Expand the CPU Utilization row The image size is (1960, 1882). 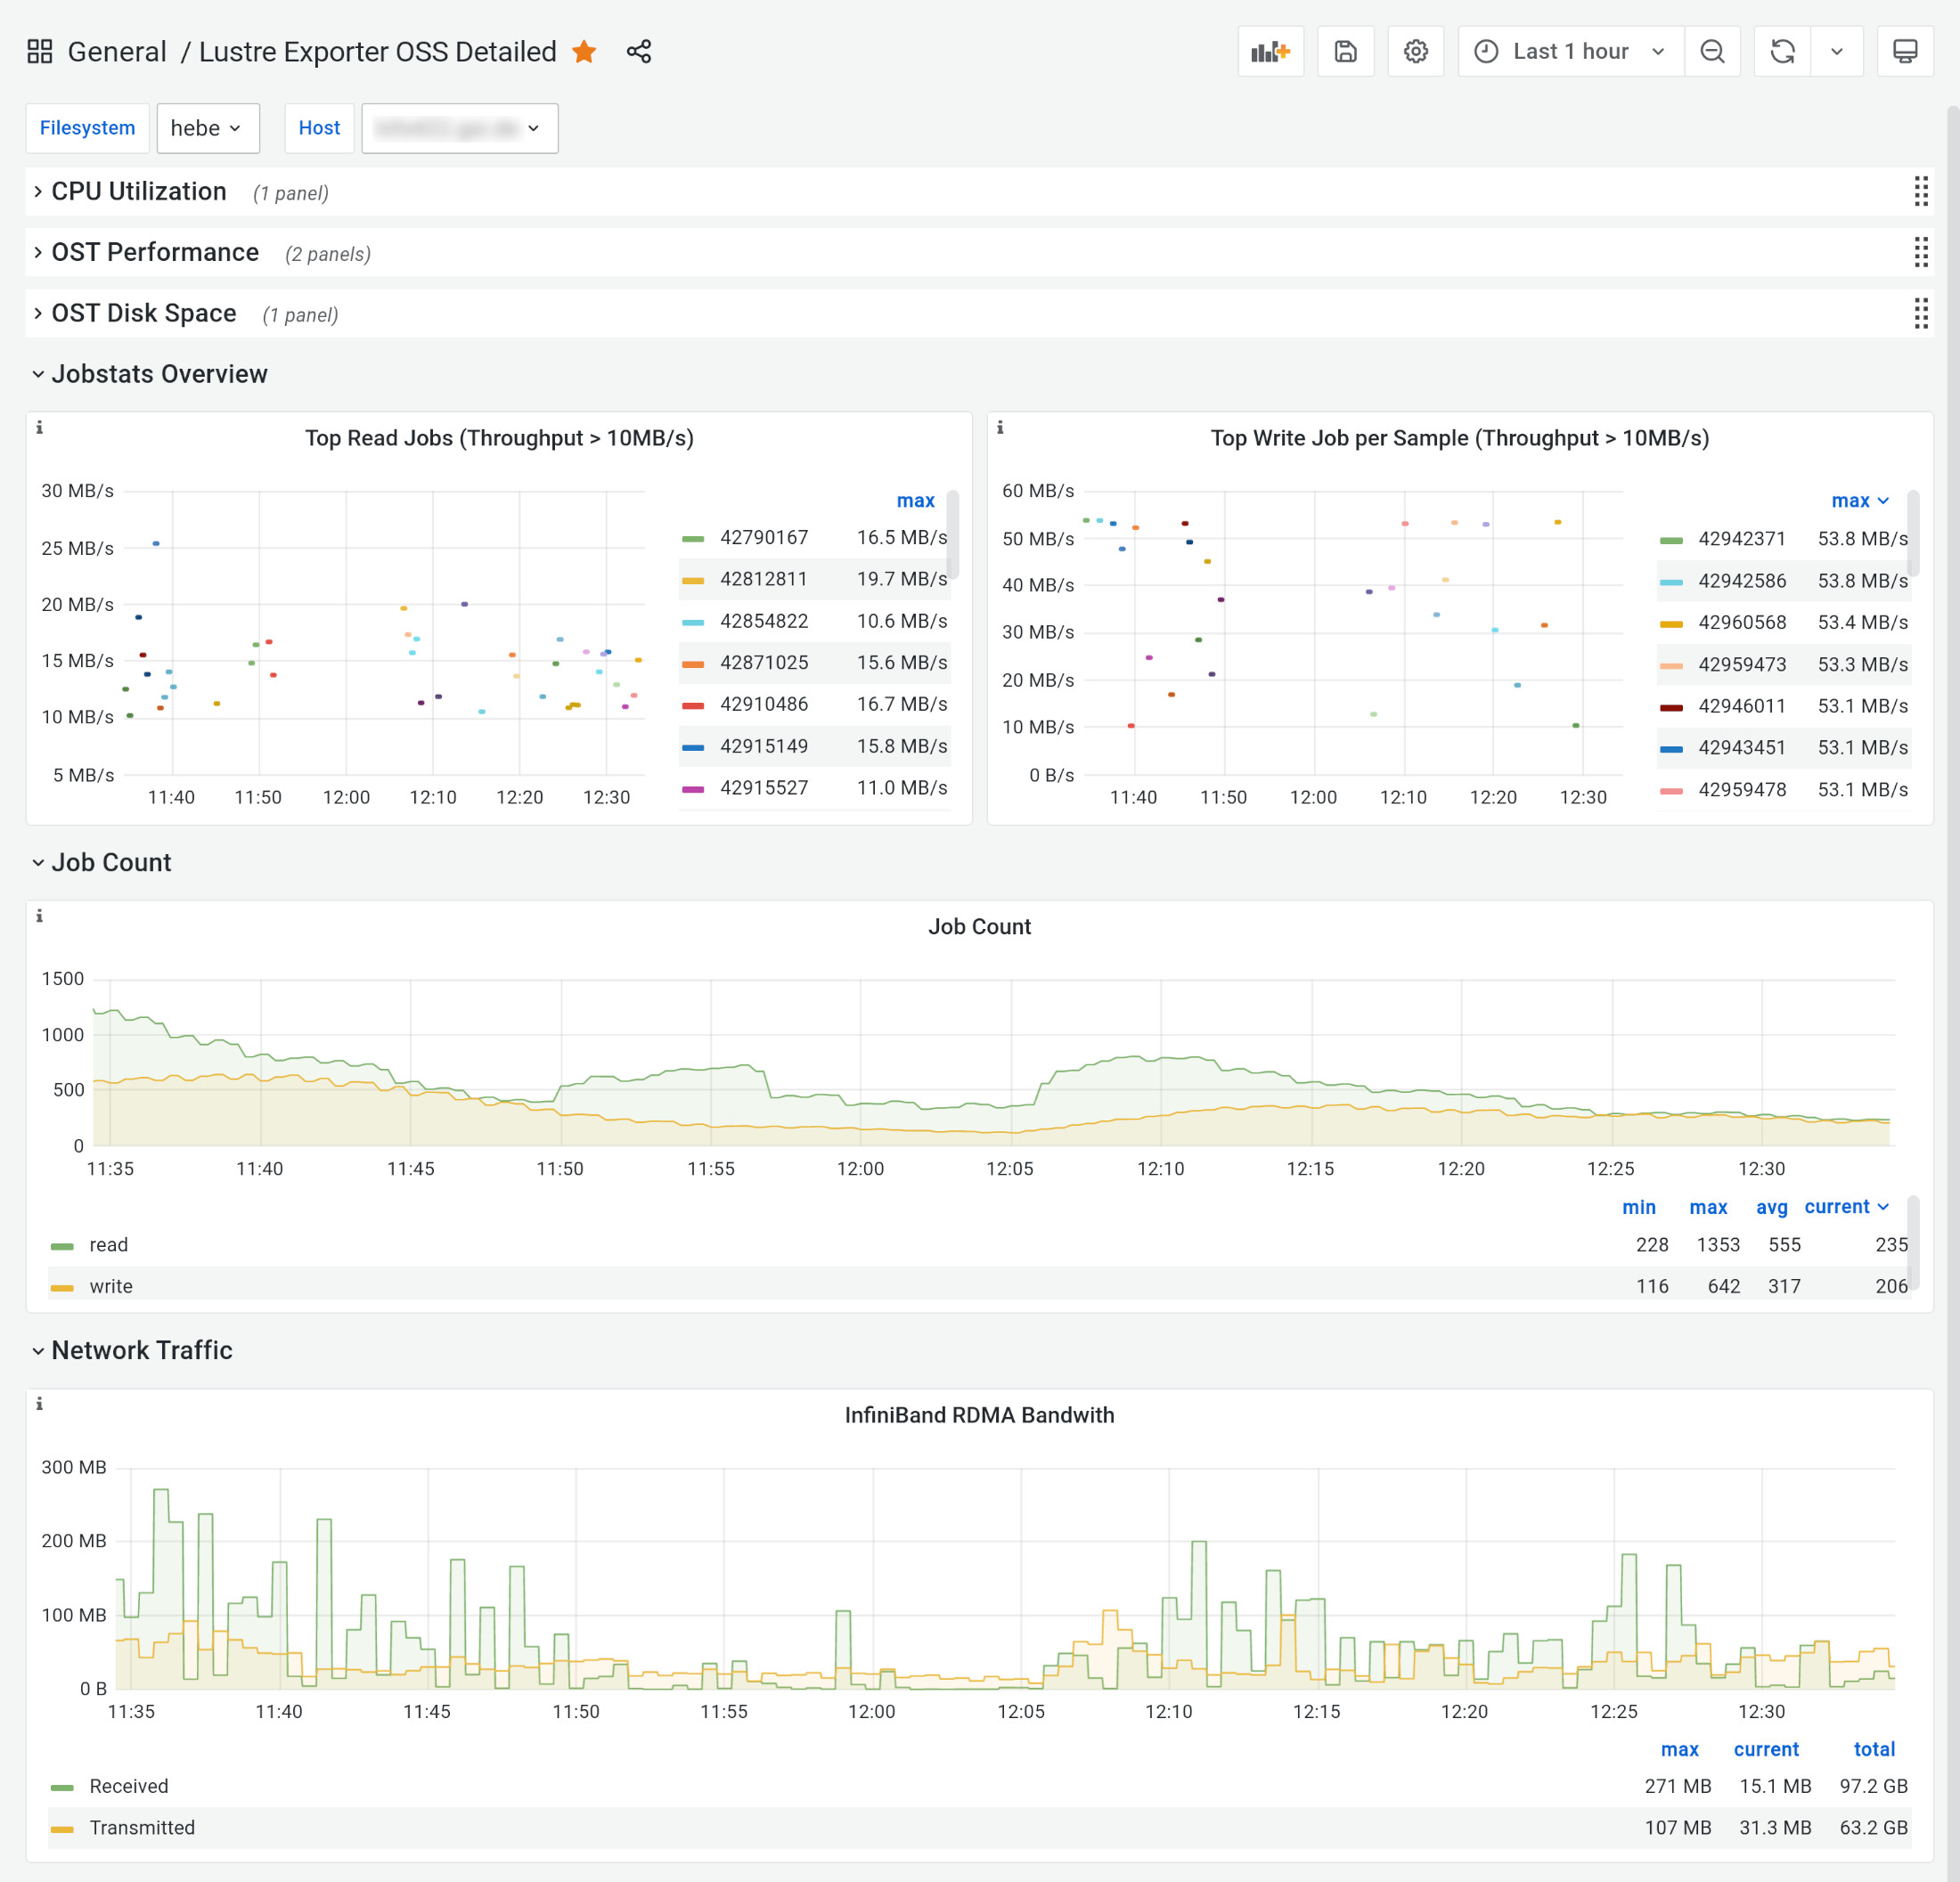[x=138, y=192]
